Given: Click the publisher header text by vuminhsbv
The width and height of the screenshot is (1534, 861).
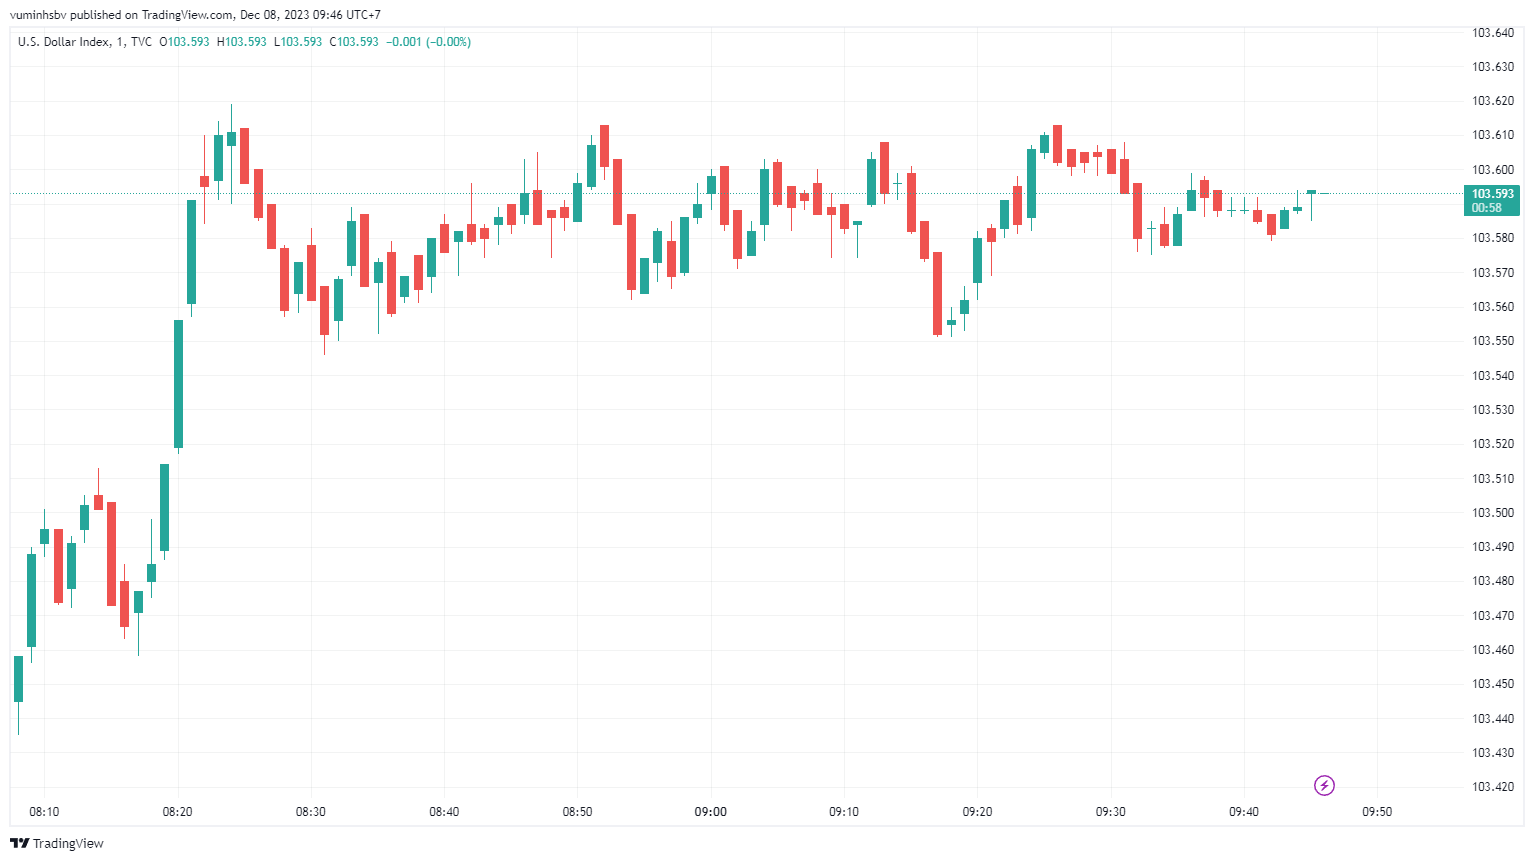Looking at the screenshot, I should (x=195, y=15).
